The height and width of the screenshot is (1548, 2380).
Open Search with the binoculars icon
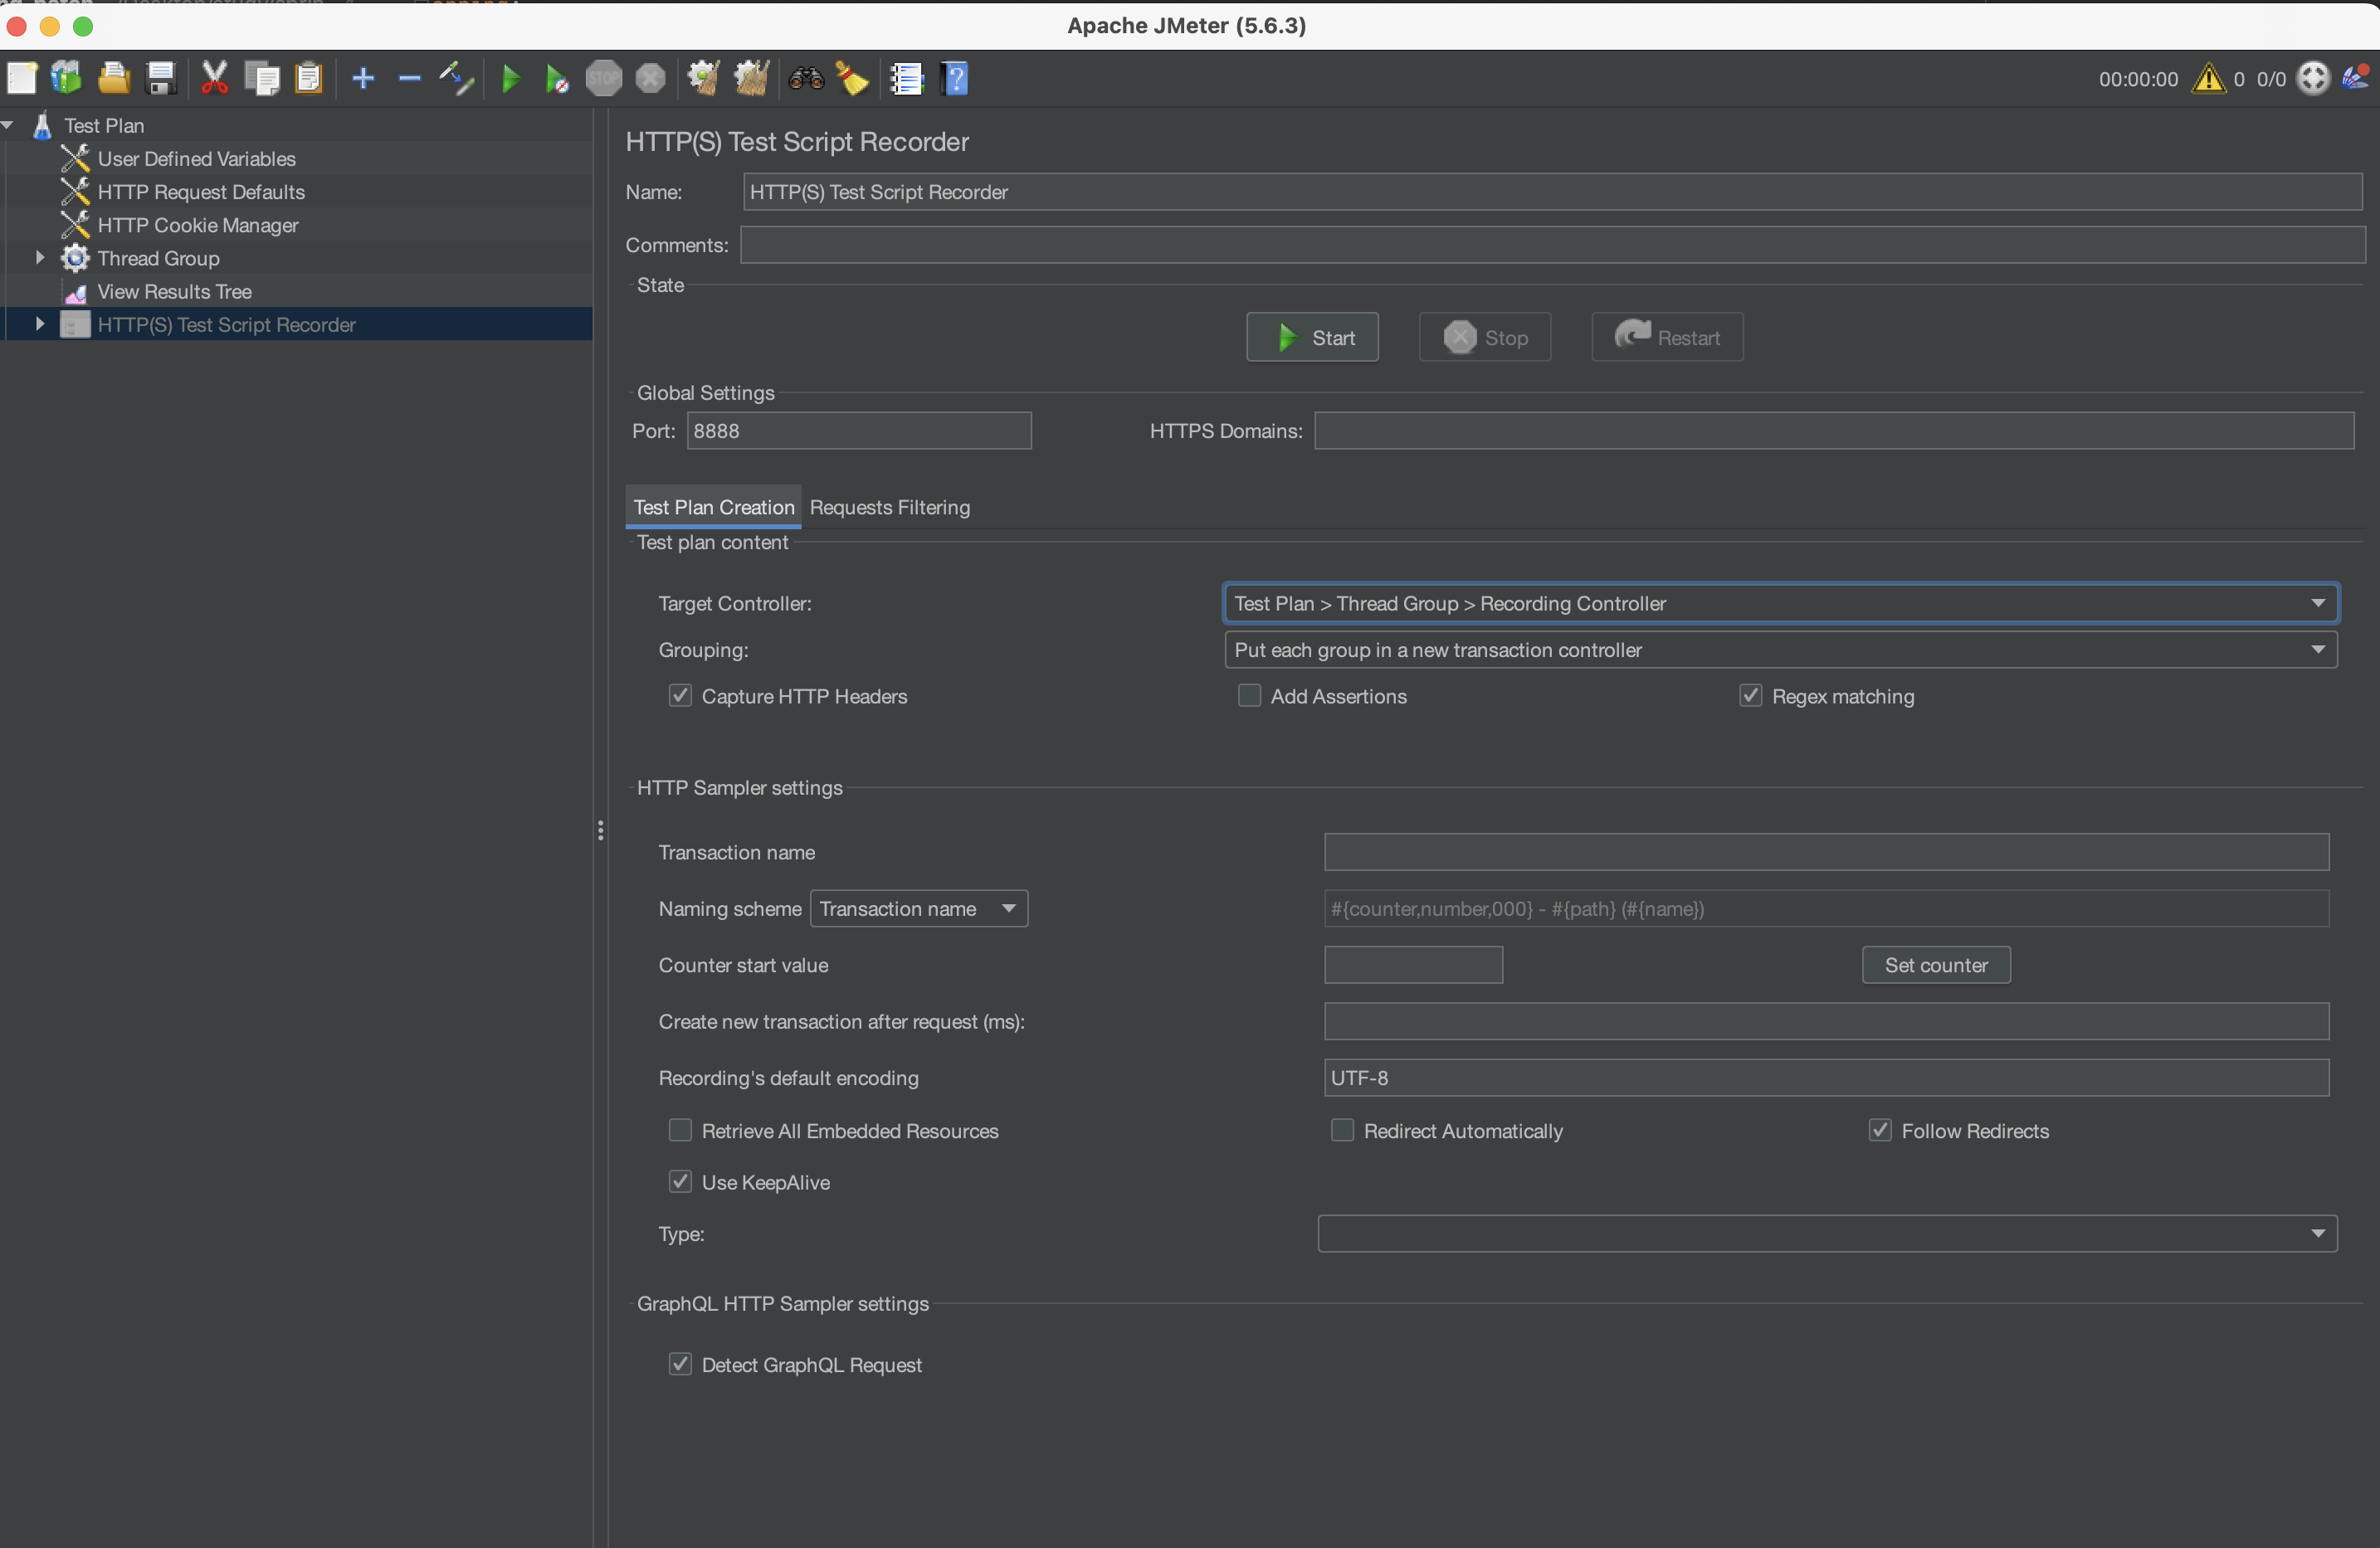[x=805, y=78]
